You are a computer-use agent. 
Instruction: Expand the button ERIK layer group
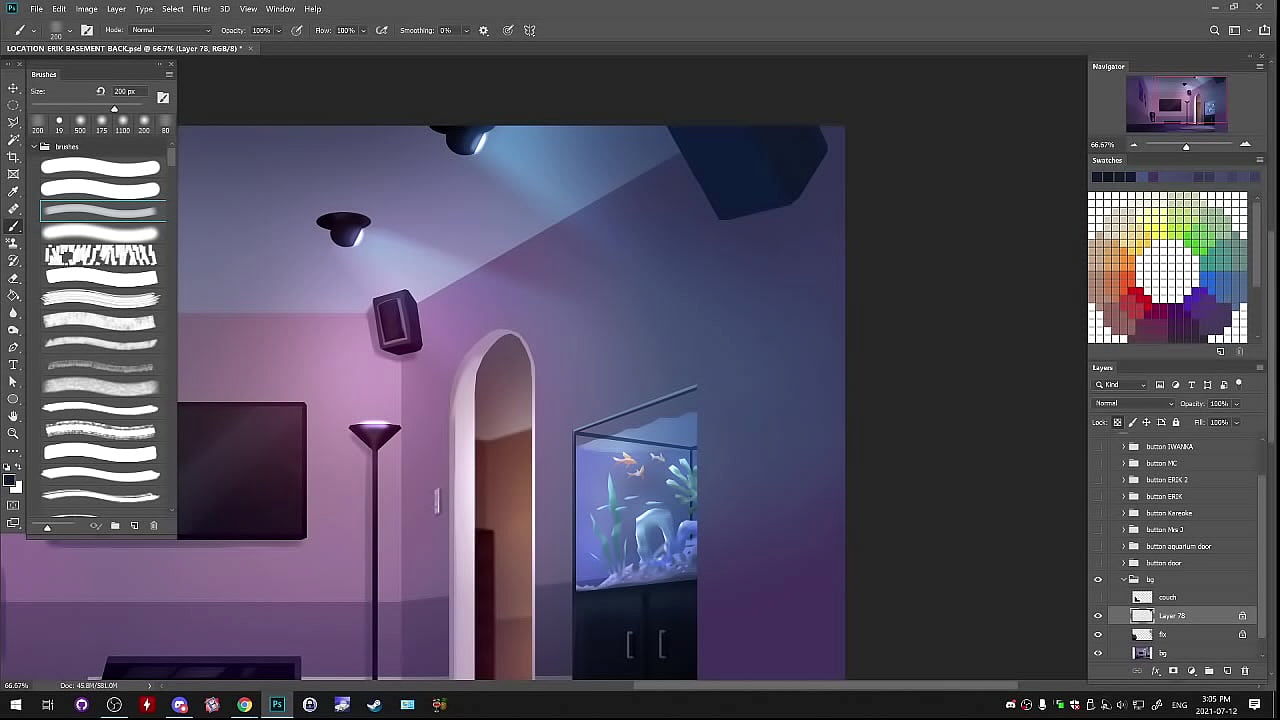click(1123, 497)
